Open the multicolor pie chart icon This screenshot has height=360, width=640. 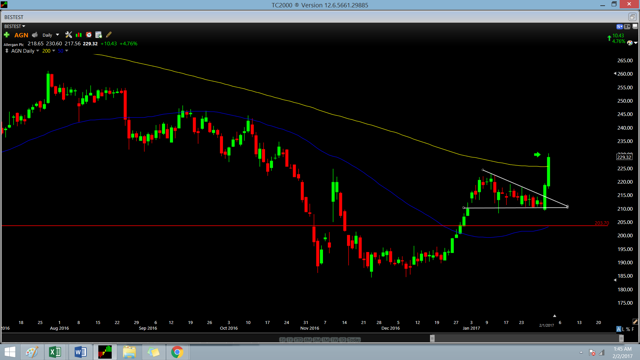pos(630,43)
